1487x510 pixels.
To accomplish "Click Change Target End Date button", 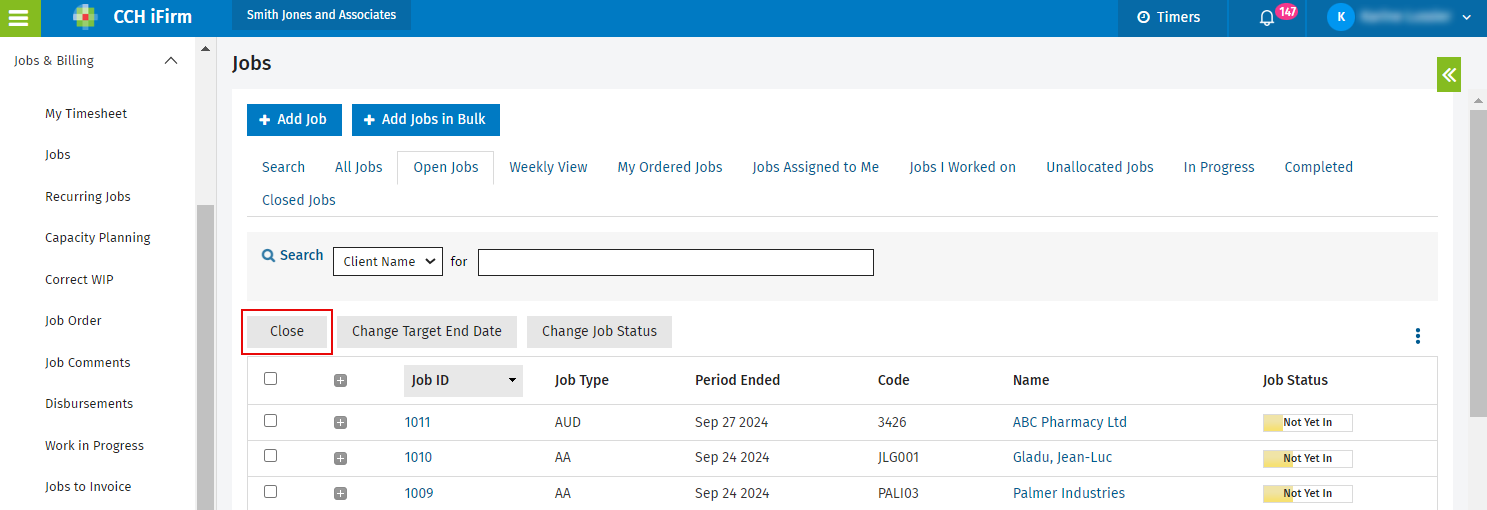I will [427, 331].
